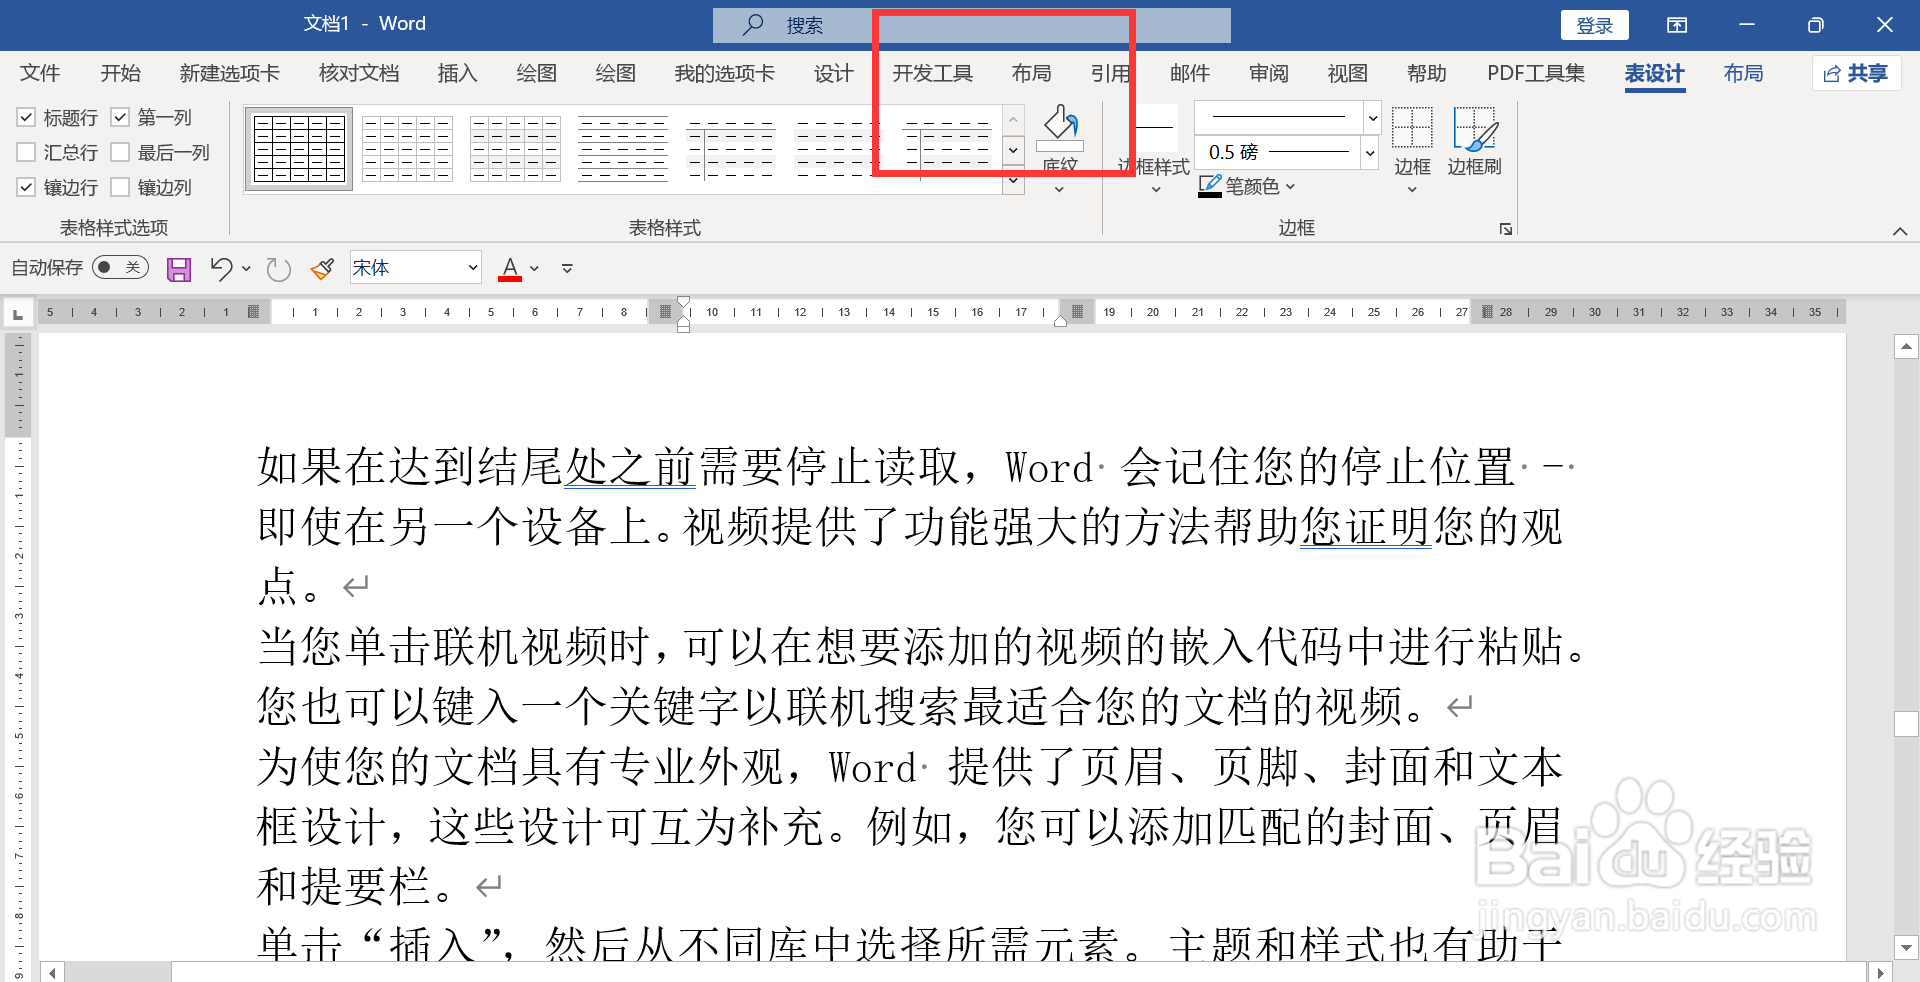Click the Shading paint bucket icon
The image size is (1920, 982).
click(1060, 125)
